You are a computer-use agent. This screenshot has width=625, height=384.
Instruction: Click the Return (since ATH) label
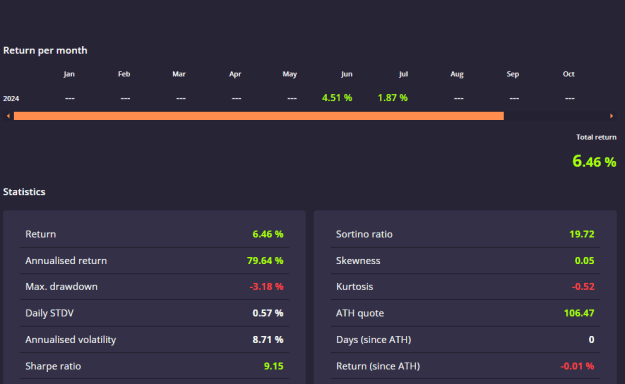coord(378,366)
